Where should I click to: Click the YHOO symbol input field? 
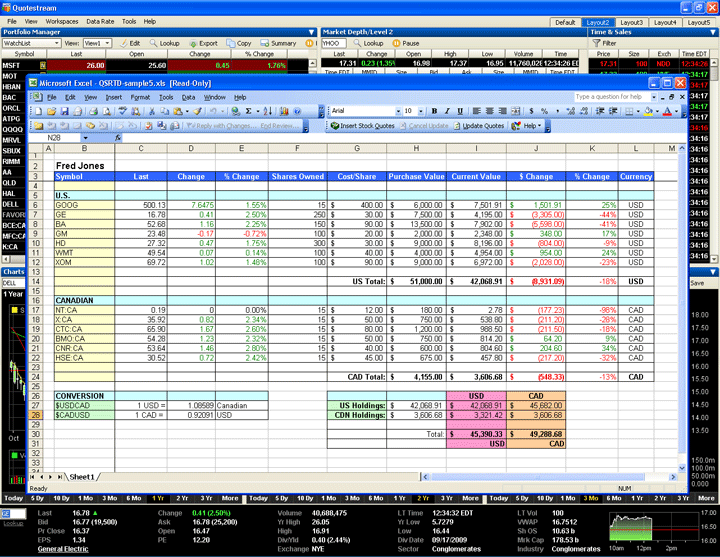332,44
